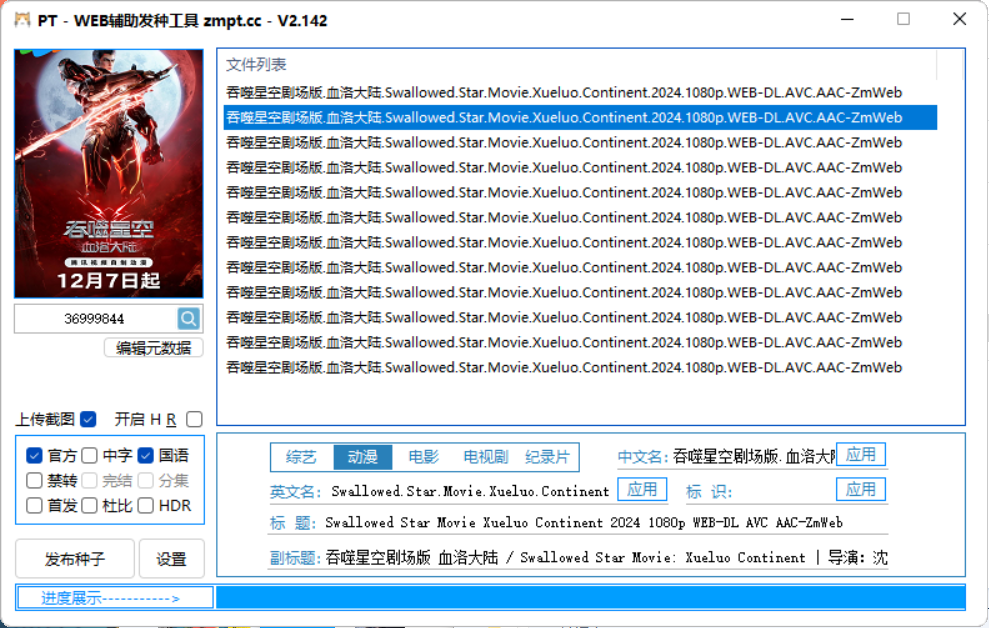The width and height of the screenshot is (989, 628).
Task: Toggle the 上传截图 checkbox
Action: pyautogui.click(x=88, y=419)
